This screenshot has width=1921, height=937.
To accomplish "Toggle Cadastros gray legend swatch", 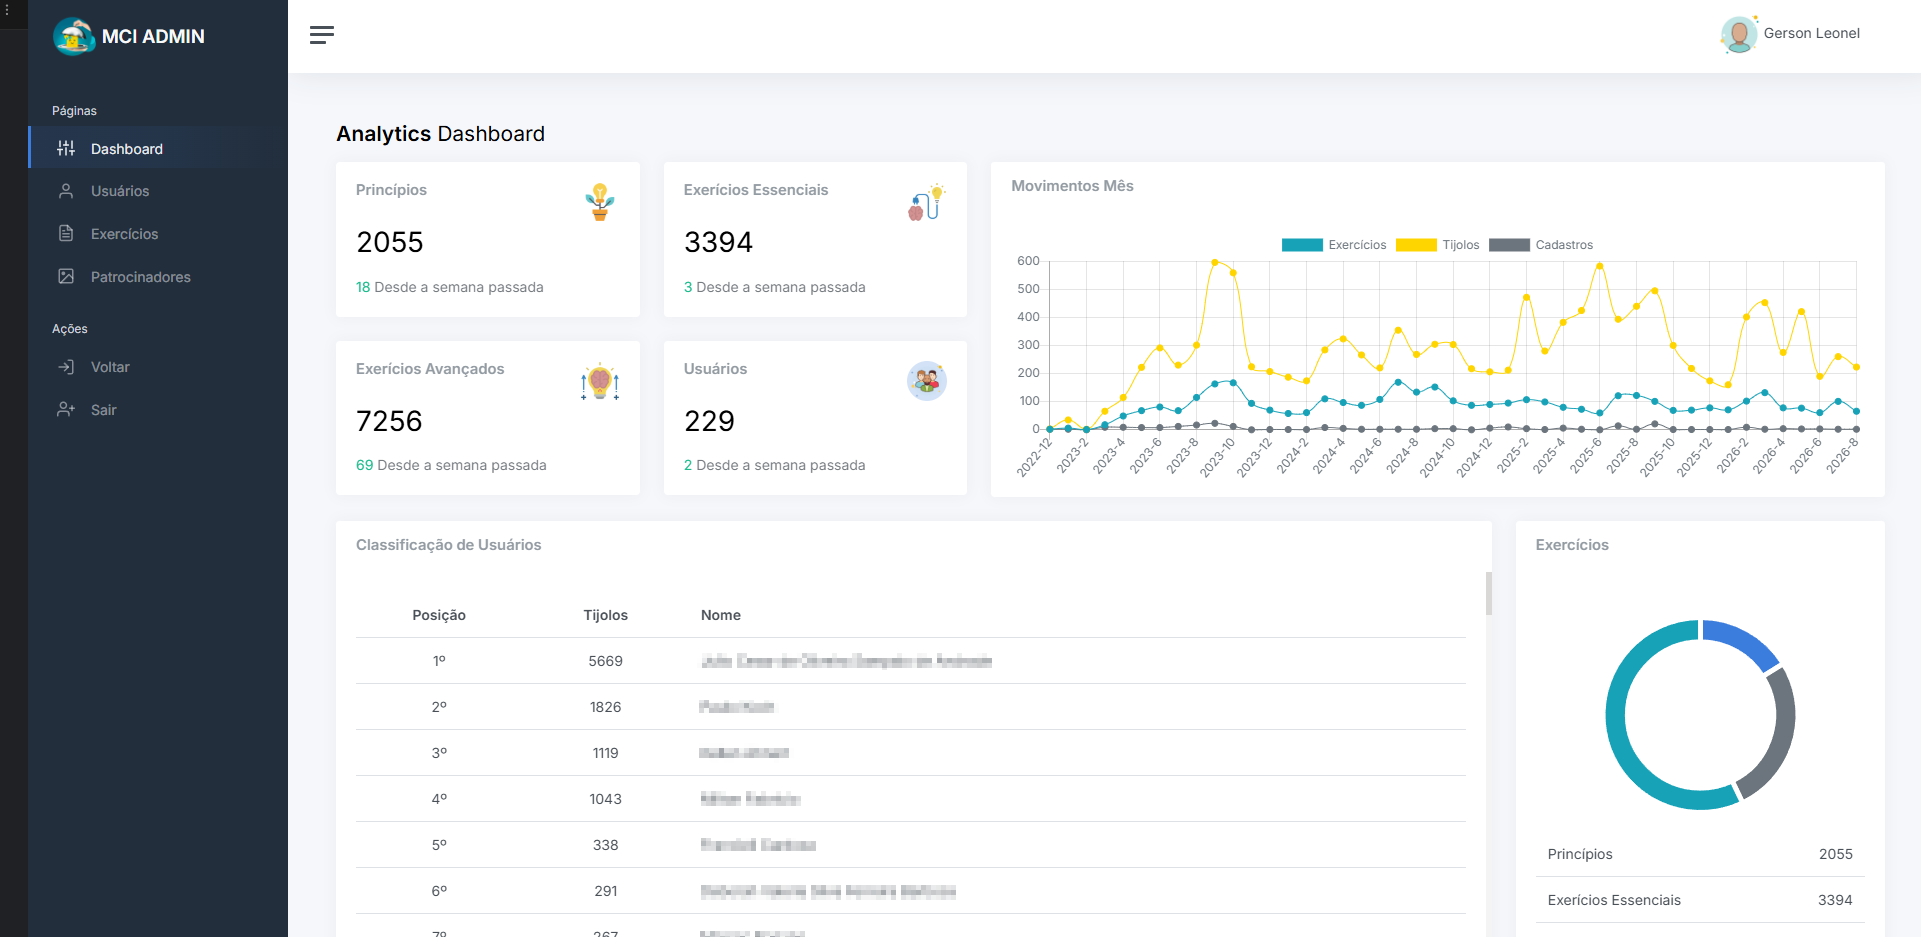I will tap(1509, 245).
